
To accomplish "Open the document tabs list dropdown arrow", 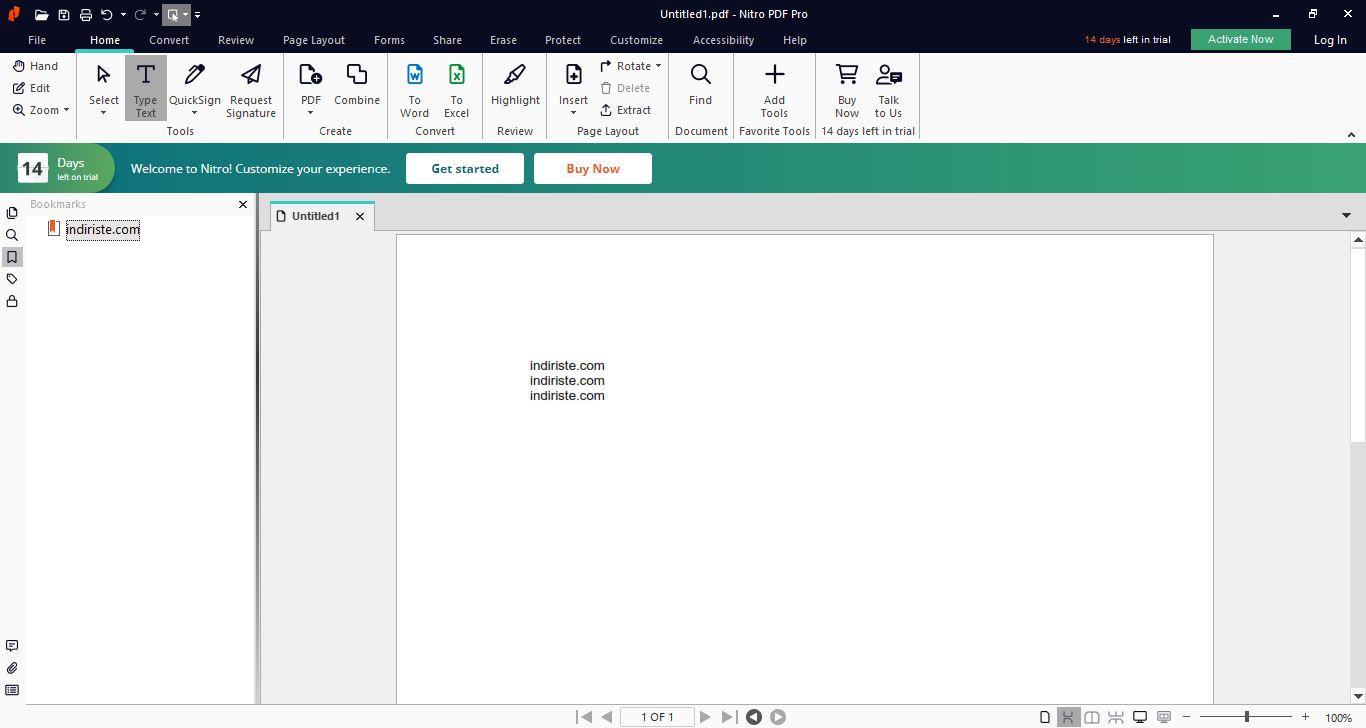I will (1347, 215).
